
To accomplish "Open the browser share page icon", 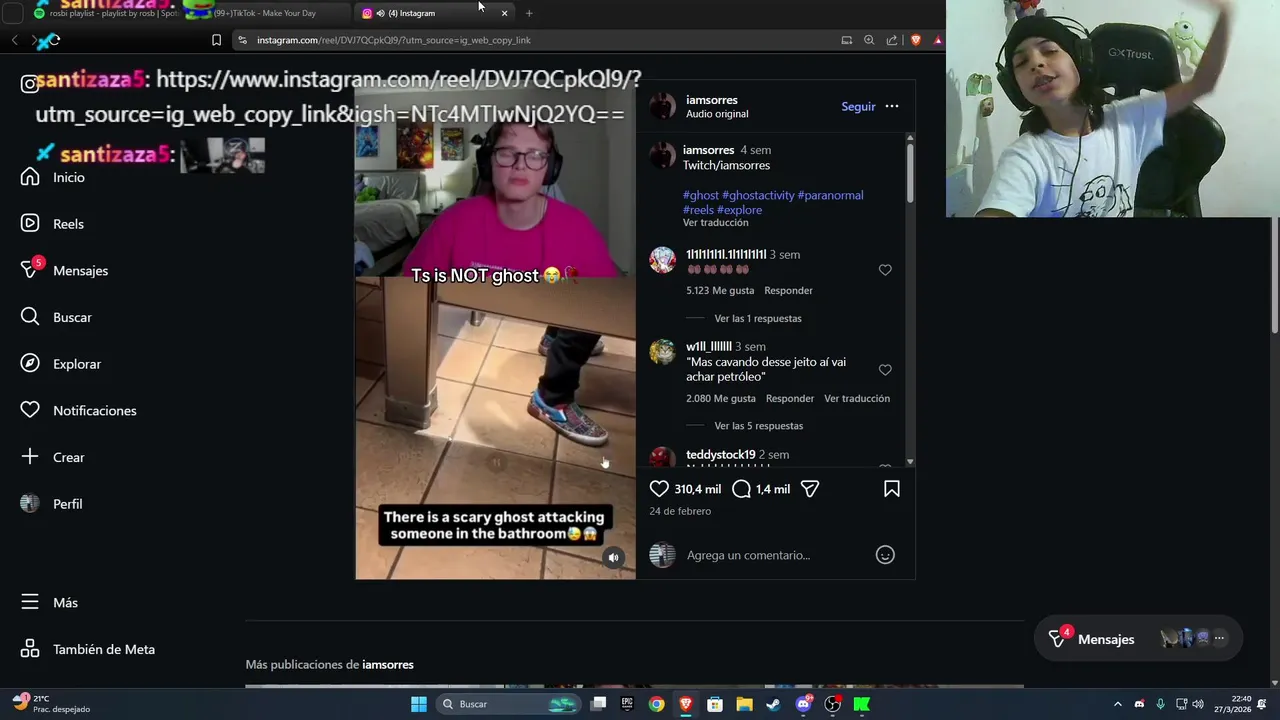I will [x=892, y=40].
